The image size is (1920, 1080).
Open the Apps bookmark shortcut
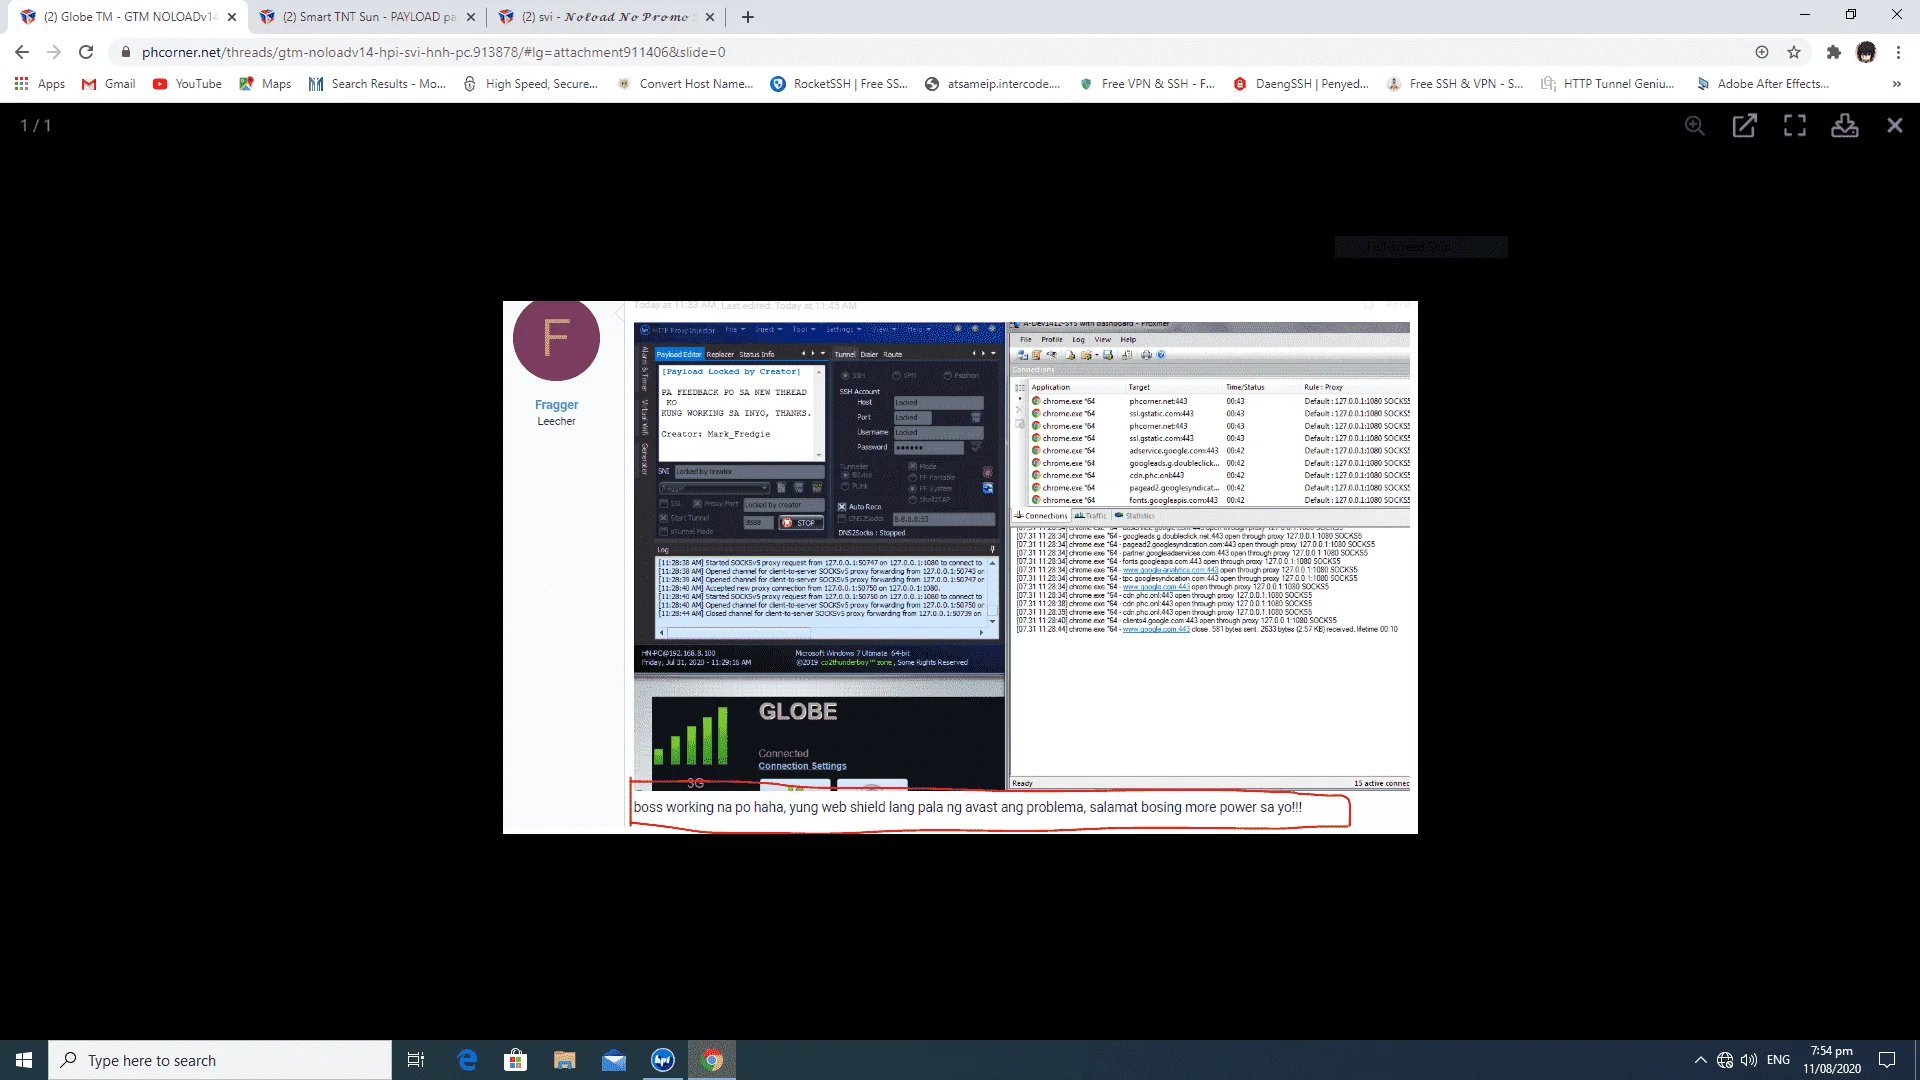(40, 84)
